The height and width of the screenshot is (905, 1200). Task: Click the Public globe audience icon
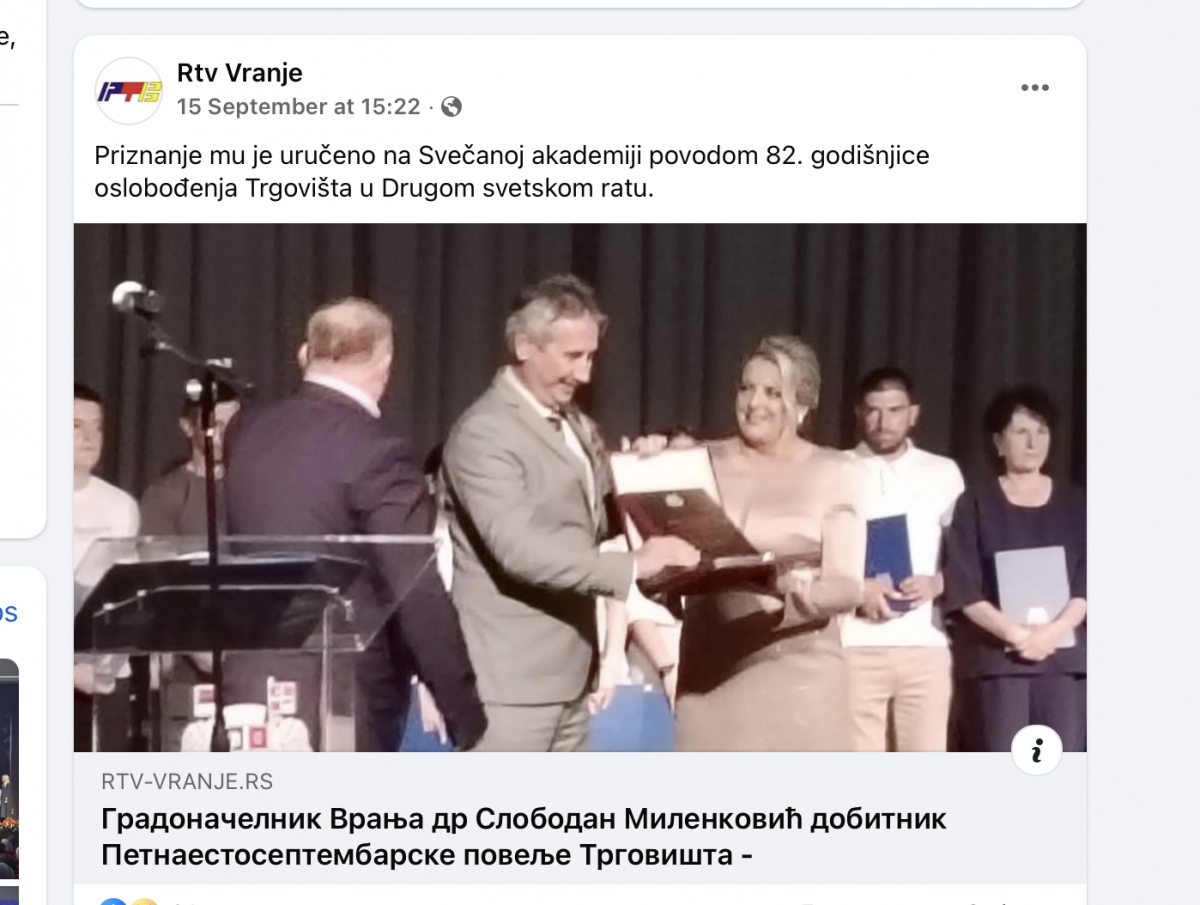click(452, 106)
